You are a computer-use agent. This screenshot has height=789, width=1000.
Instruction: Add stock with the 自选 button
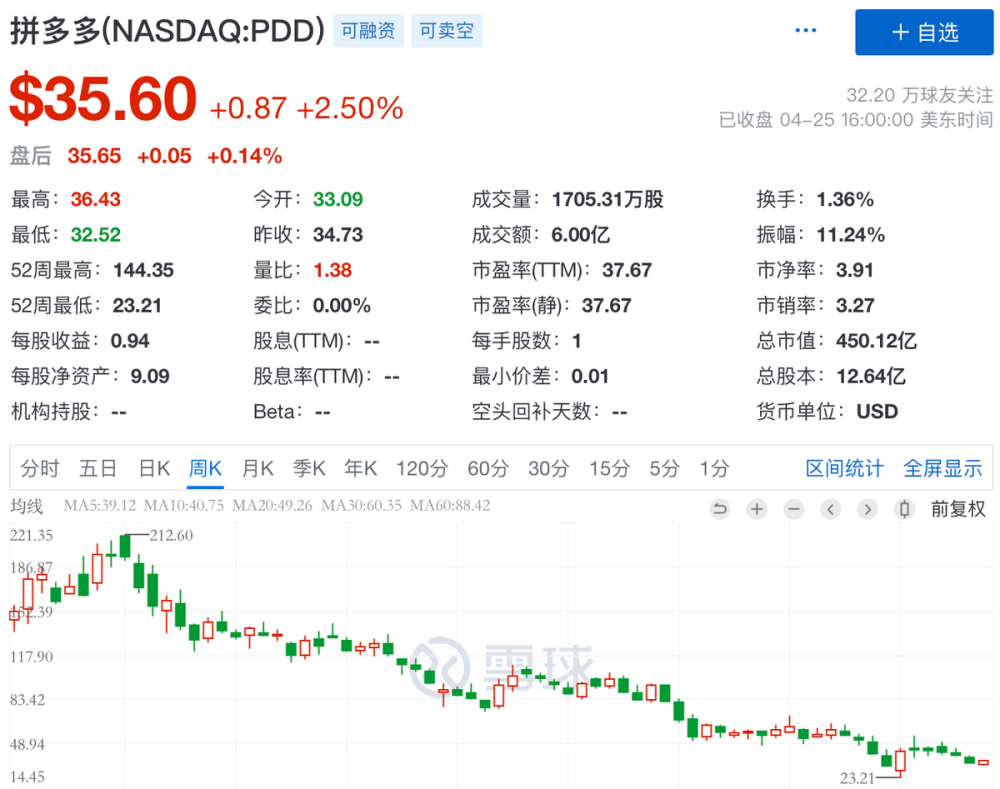tap(924, 32)
